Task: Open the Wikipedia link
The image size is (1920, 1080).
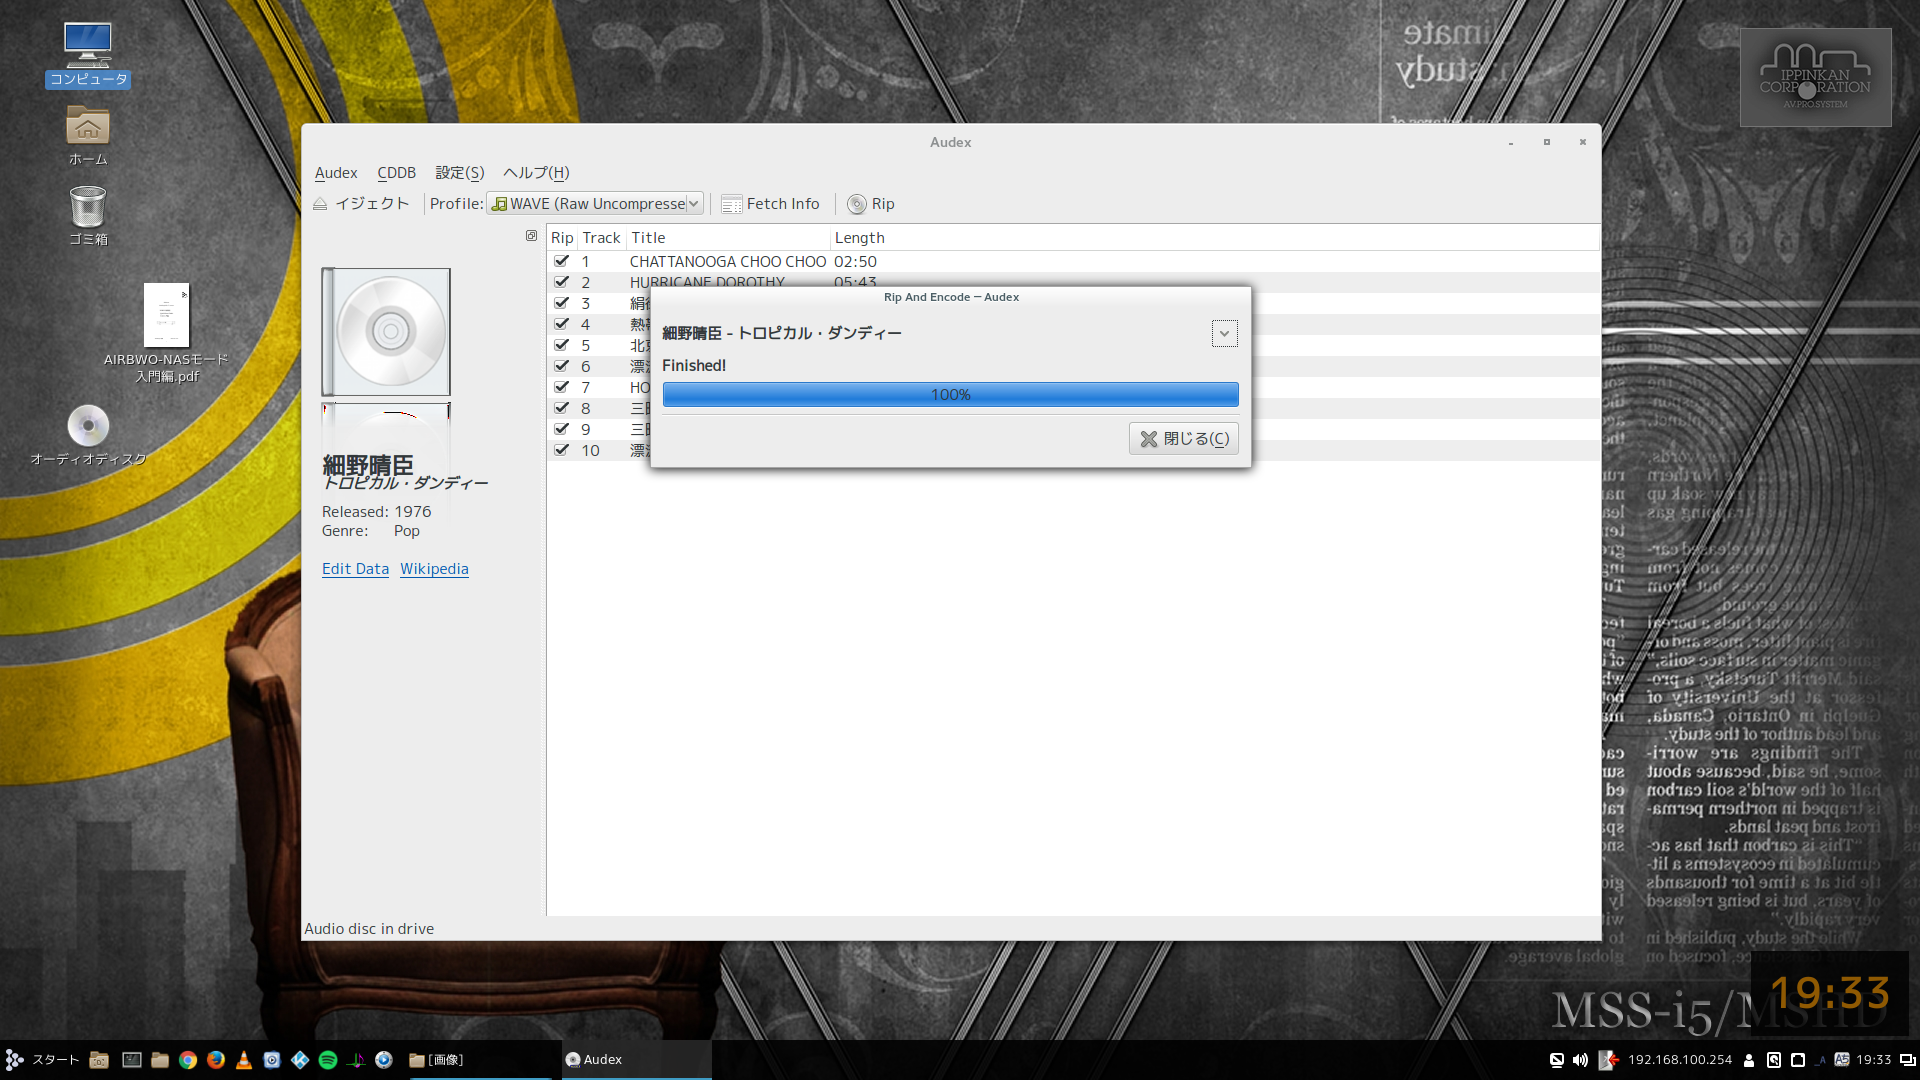Action: coord(434,569)
